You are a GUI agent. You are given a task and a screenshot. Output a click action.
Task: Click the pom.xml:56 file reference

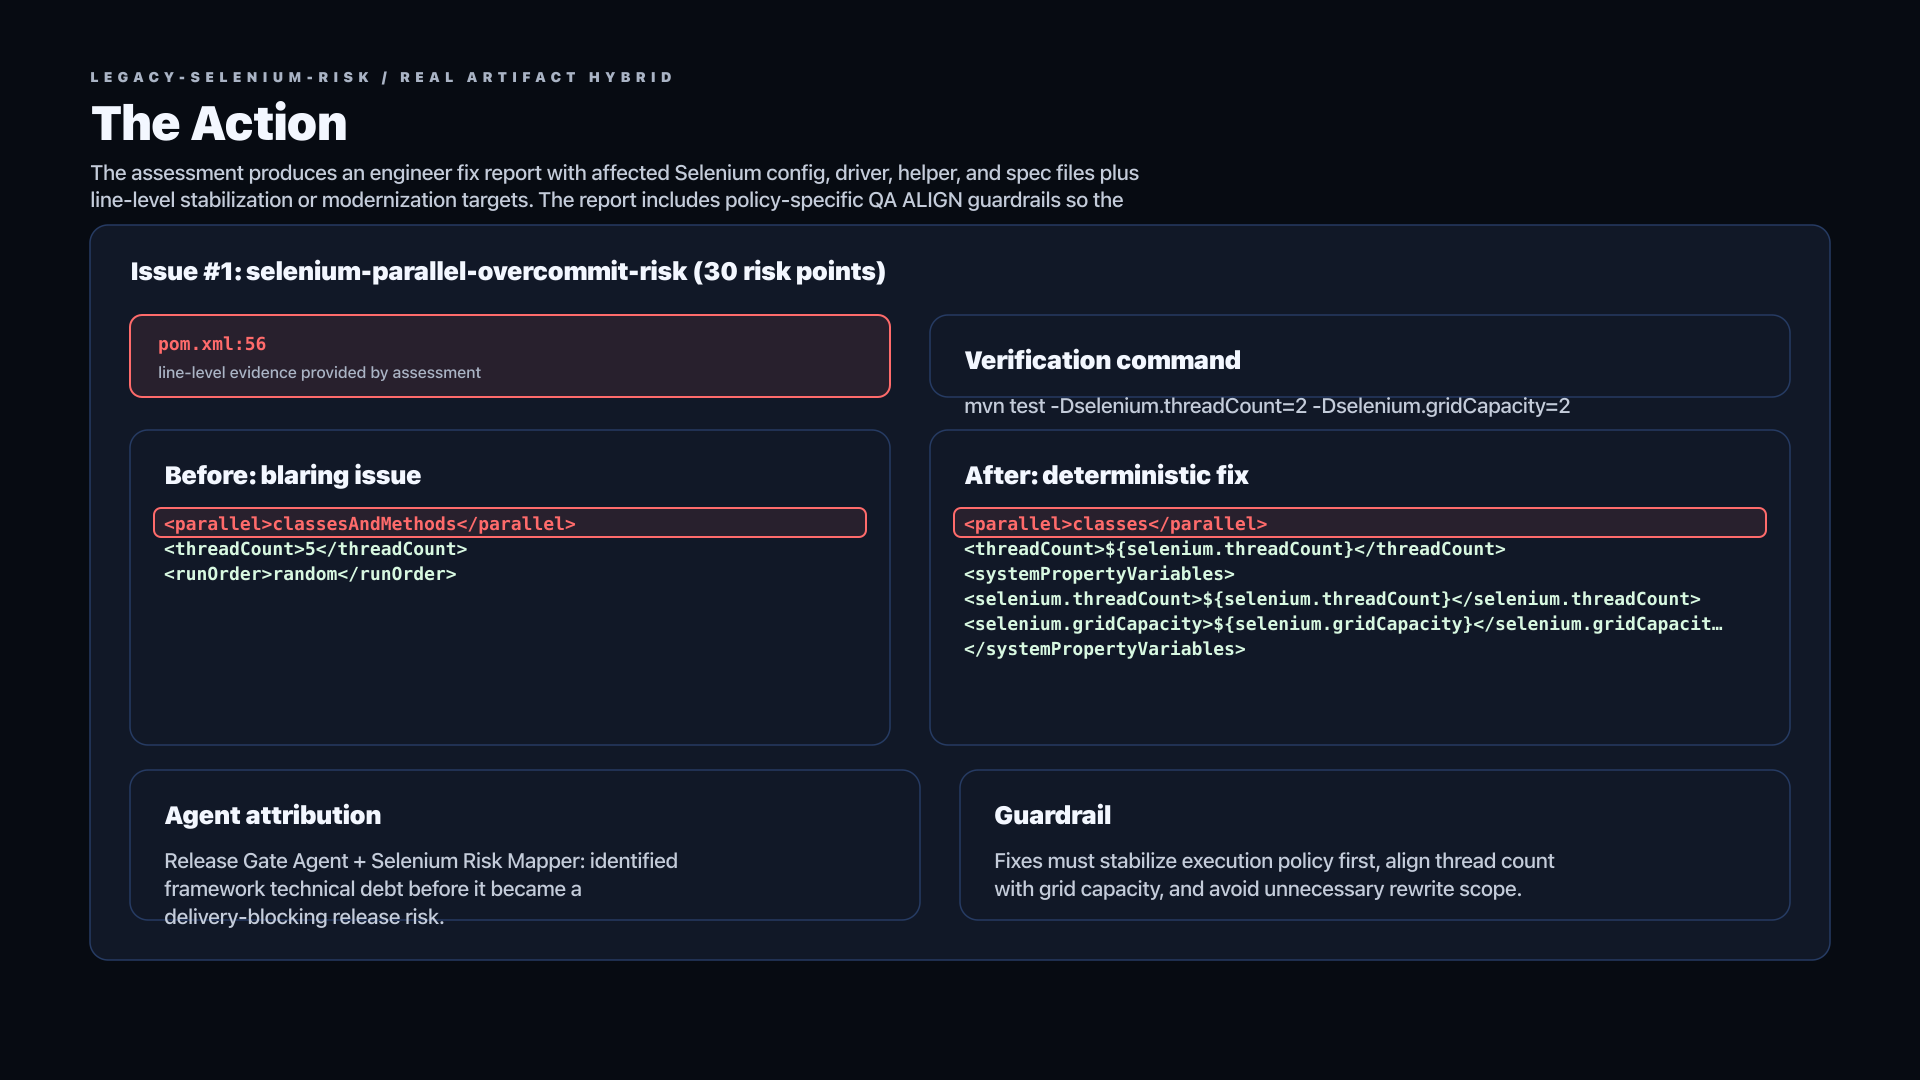point(212,344)
